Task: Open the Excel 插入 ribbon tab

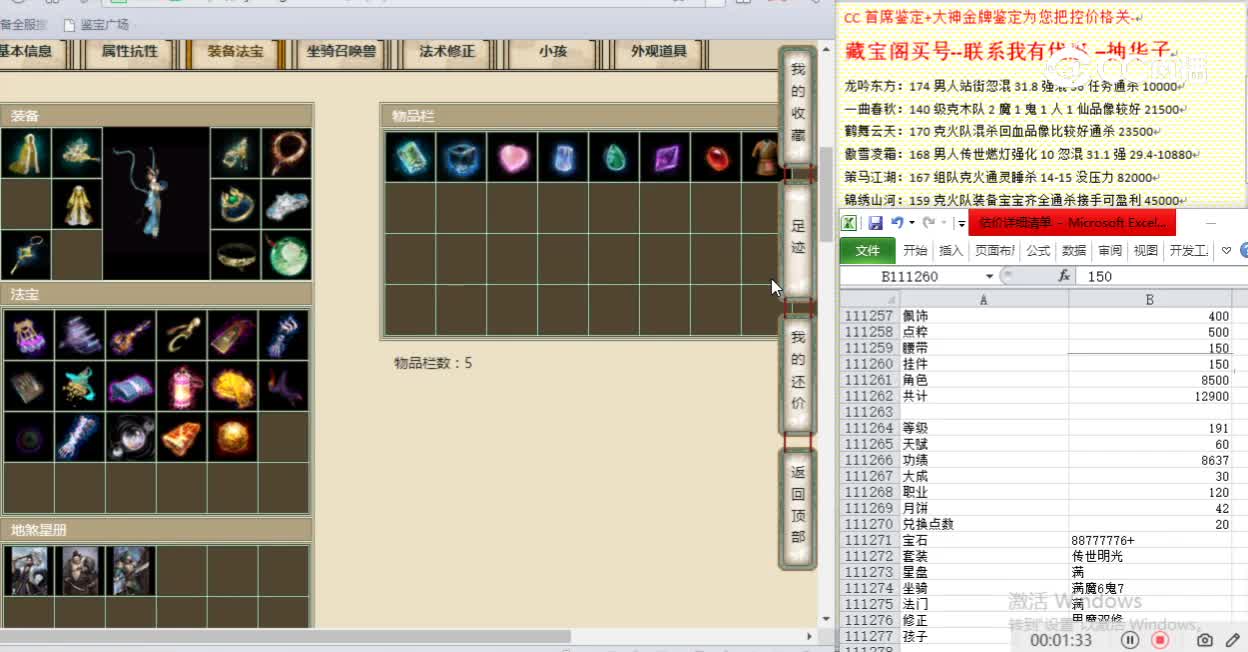Action: tap(951, 251)
